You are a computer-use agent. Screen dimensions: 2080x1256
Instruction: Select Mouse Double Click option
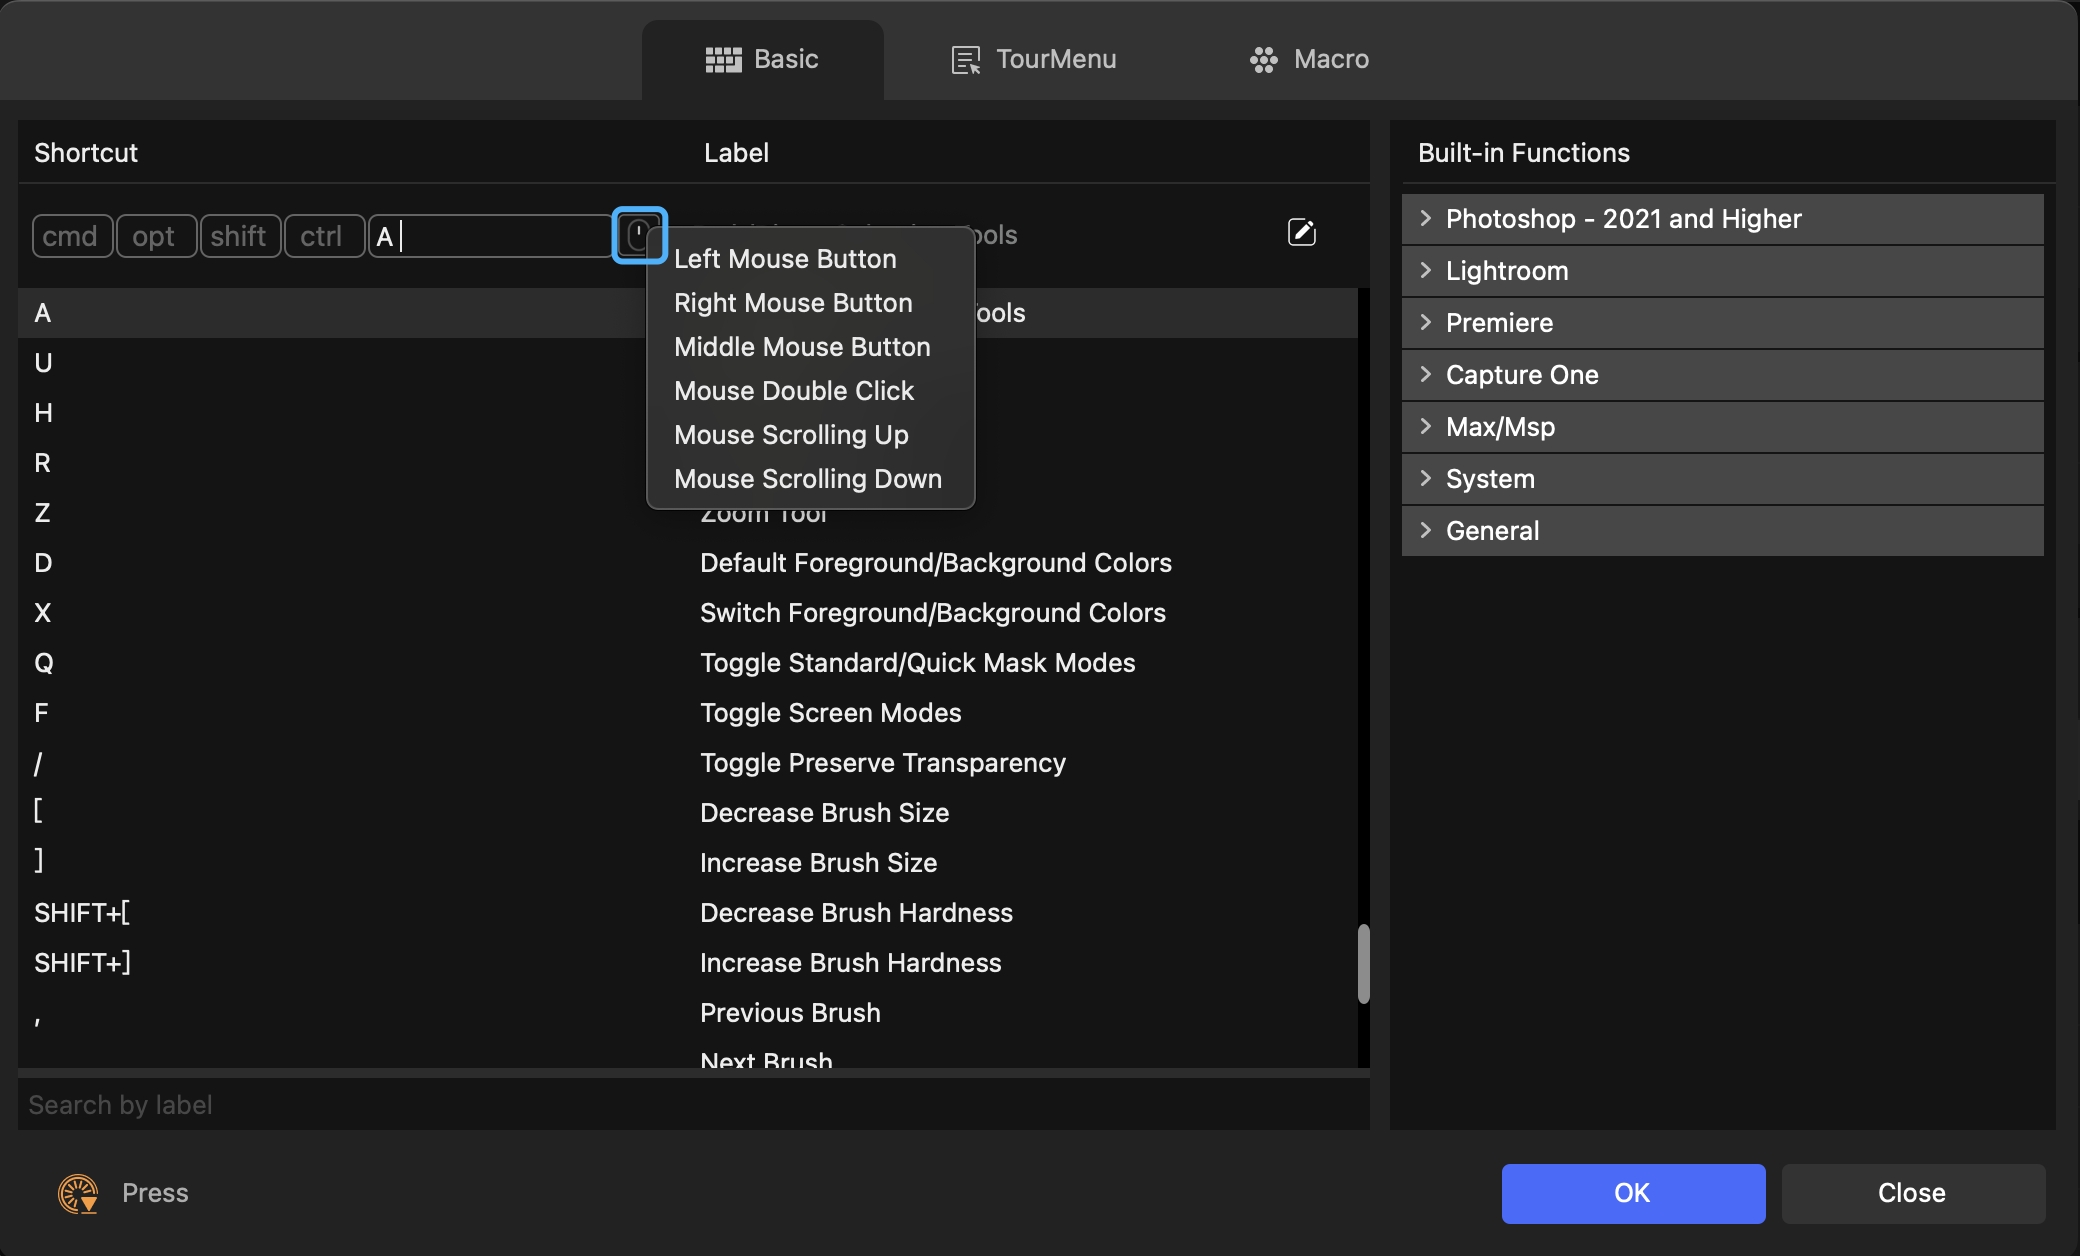tap(810, 391)
